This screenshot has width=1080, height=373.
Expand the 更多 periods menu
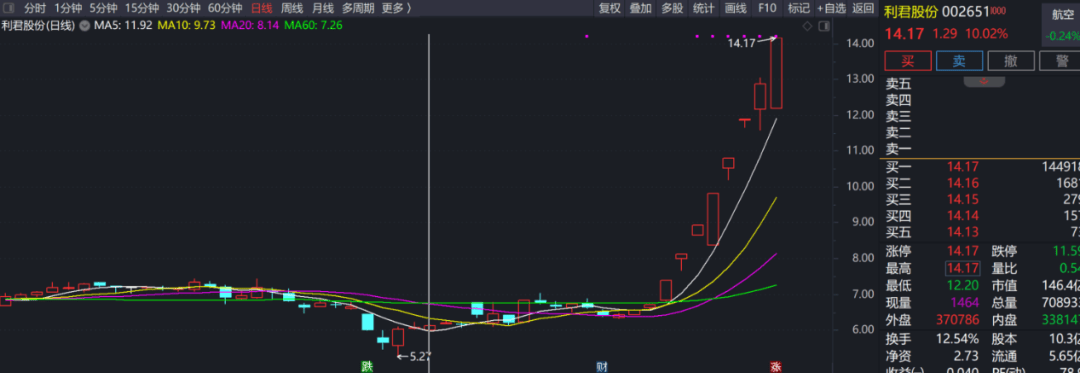point(396,9)
